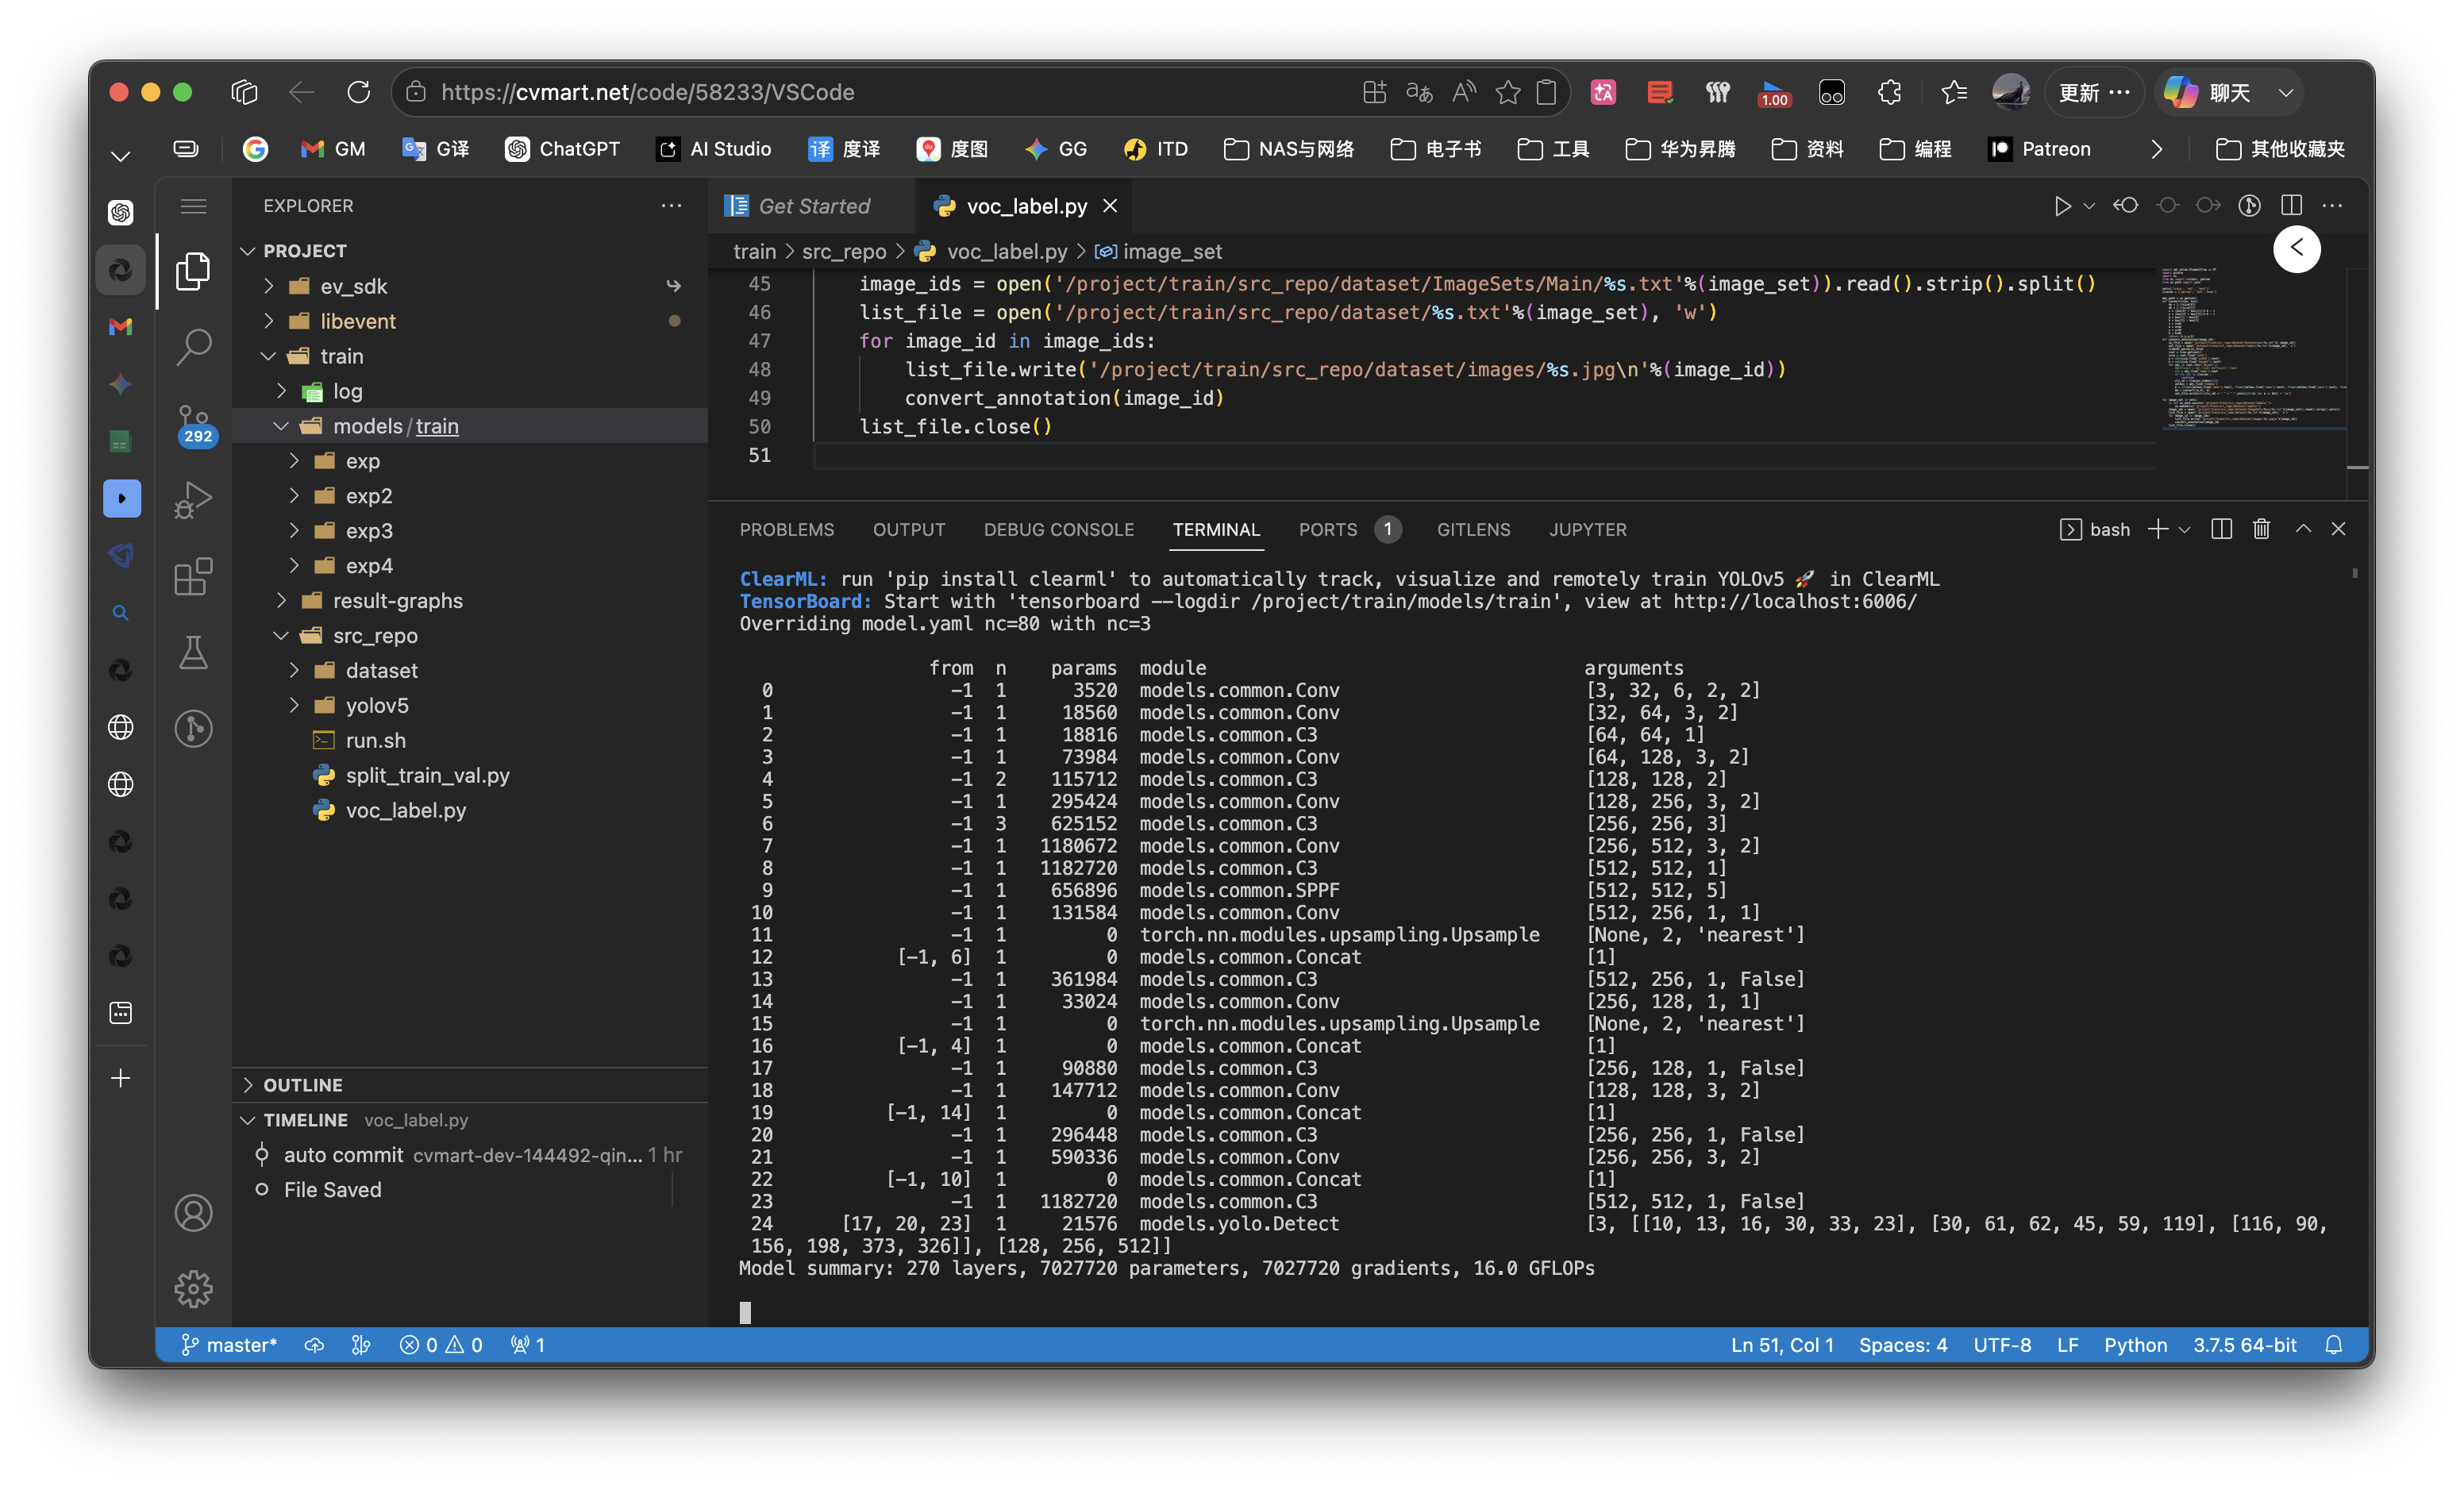This screenshot has width=2464, height=1486.
Task: Toggle the hamburger menu in activity bar
Action: click(193, 206)
